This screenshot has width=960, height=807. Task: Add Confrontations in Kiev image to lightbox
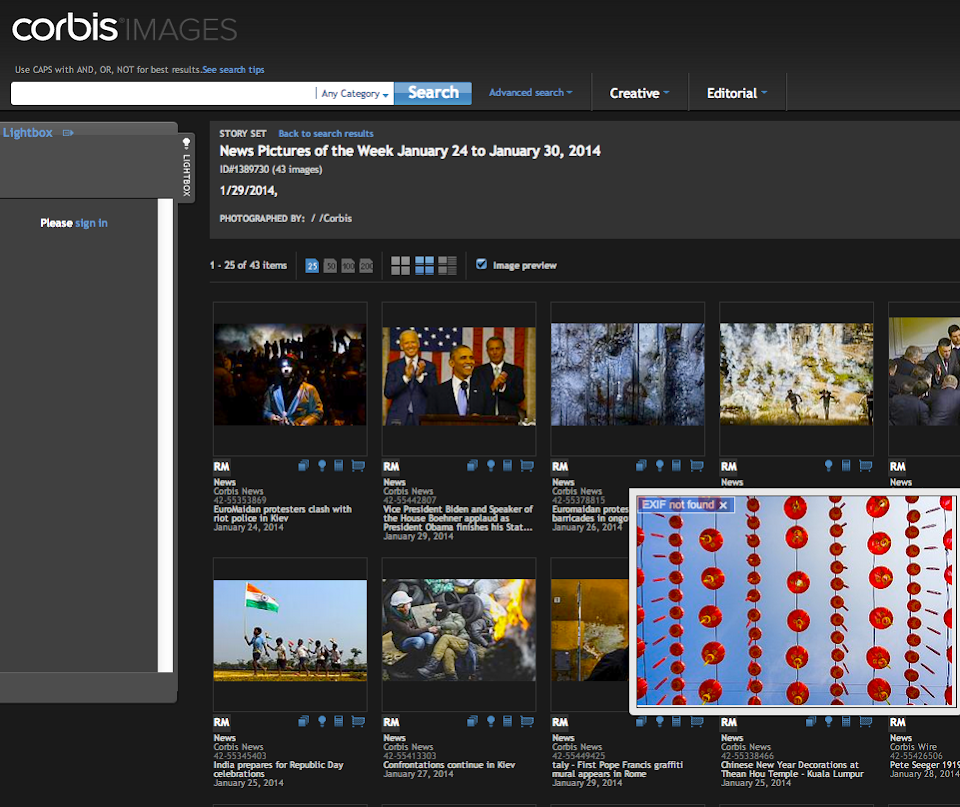(491, 722)
